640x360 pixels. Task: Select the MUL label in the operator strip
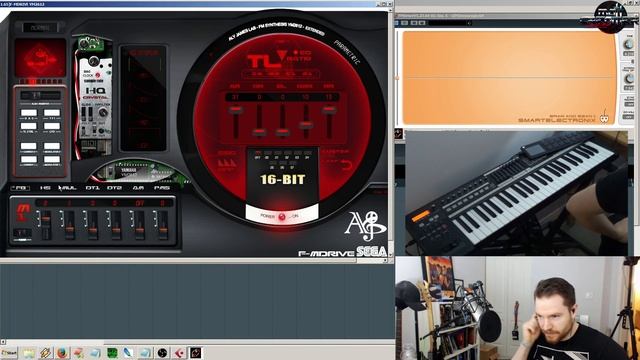point(68,188)
